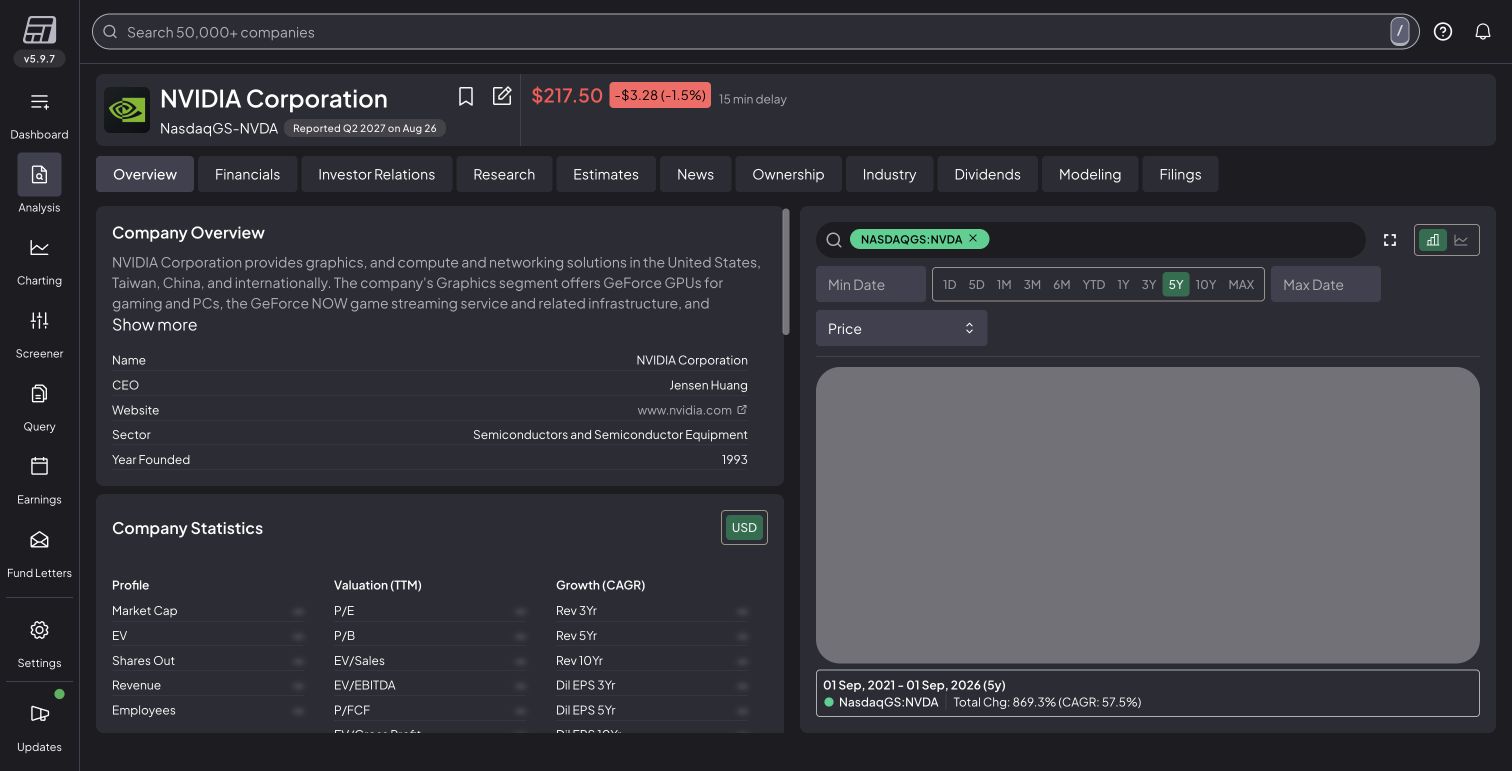1512x771 pixels.
Task: Click the app logo above version v5.9.7
Action: pyautogui.click(x=40, y=29)
